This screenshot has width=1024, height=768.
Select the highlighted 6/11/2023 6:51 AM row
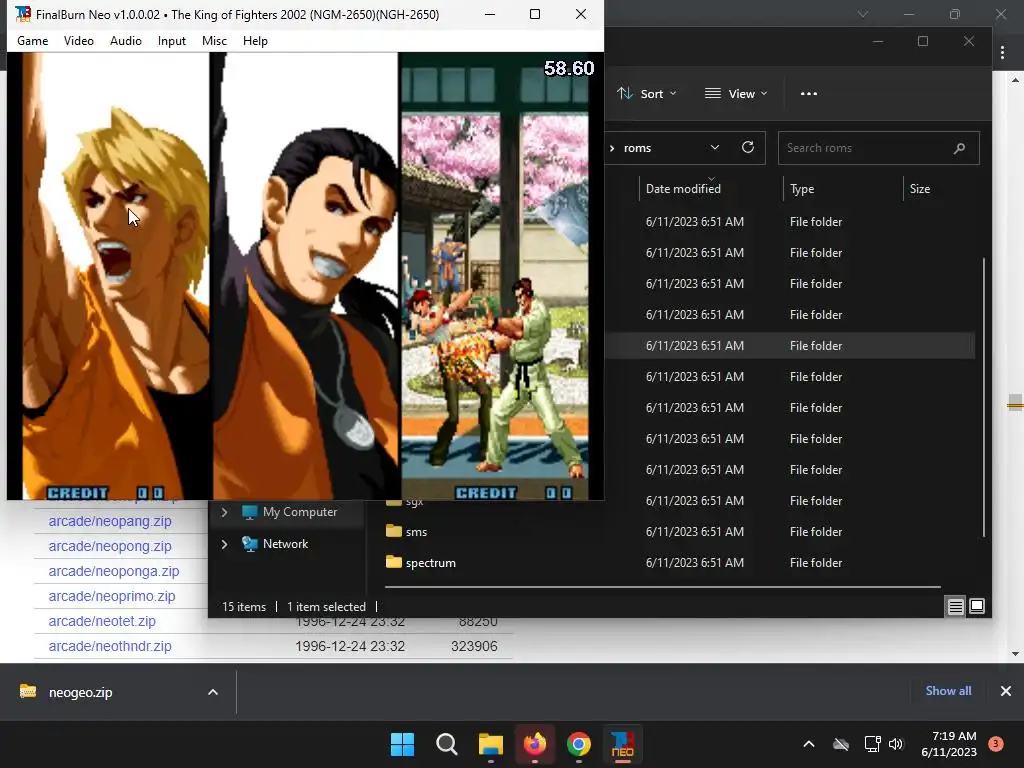click(790, 345)
